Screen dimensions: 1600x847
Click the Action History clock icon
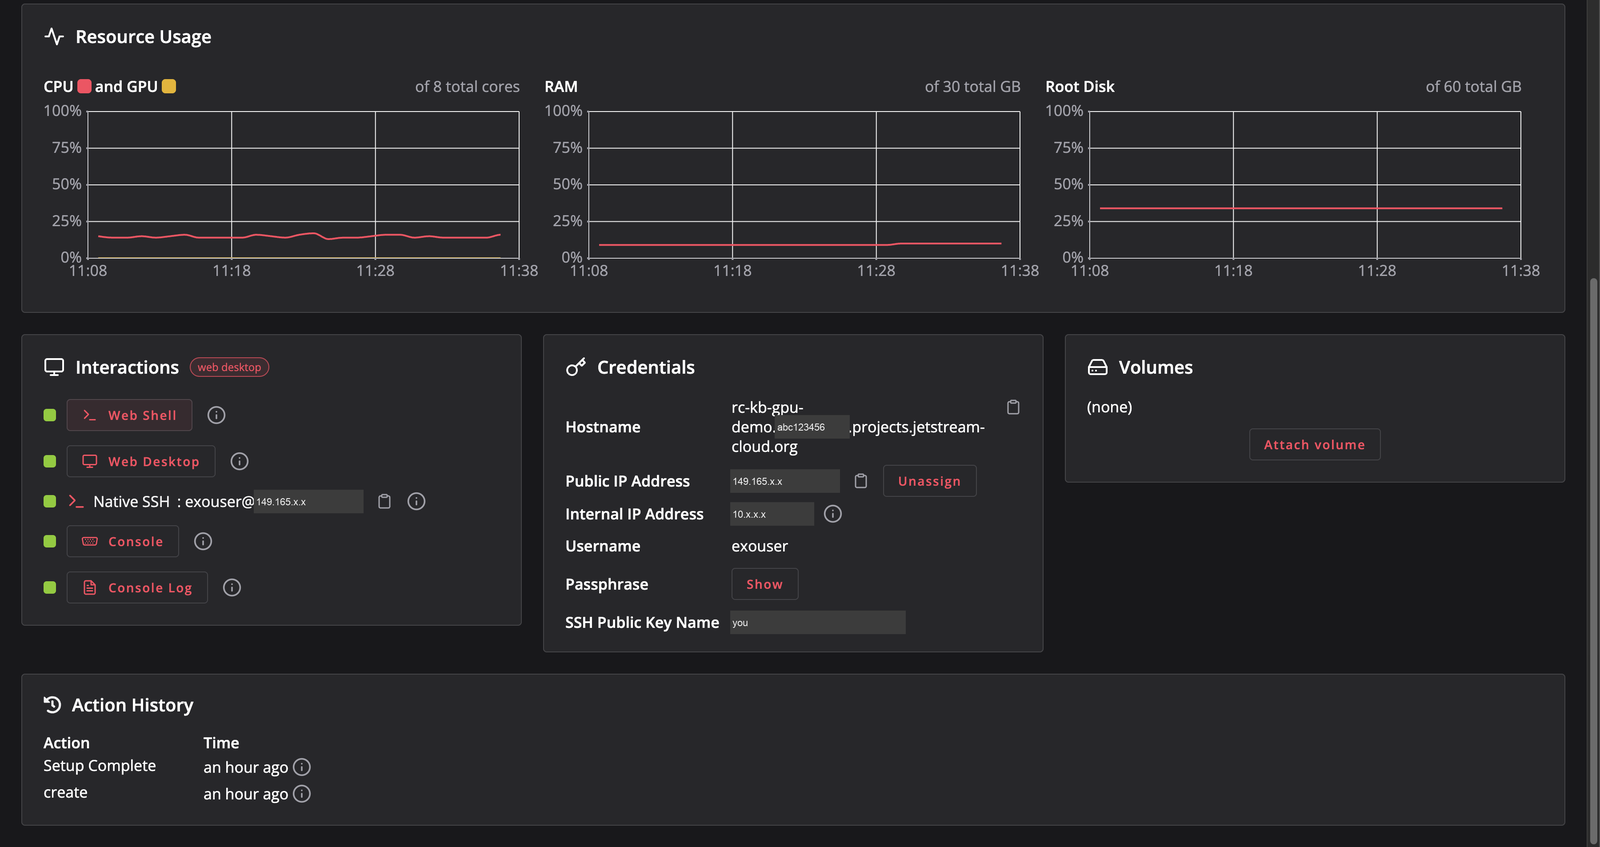tap(53, 705)
